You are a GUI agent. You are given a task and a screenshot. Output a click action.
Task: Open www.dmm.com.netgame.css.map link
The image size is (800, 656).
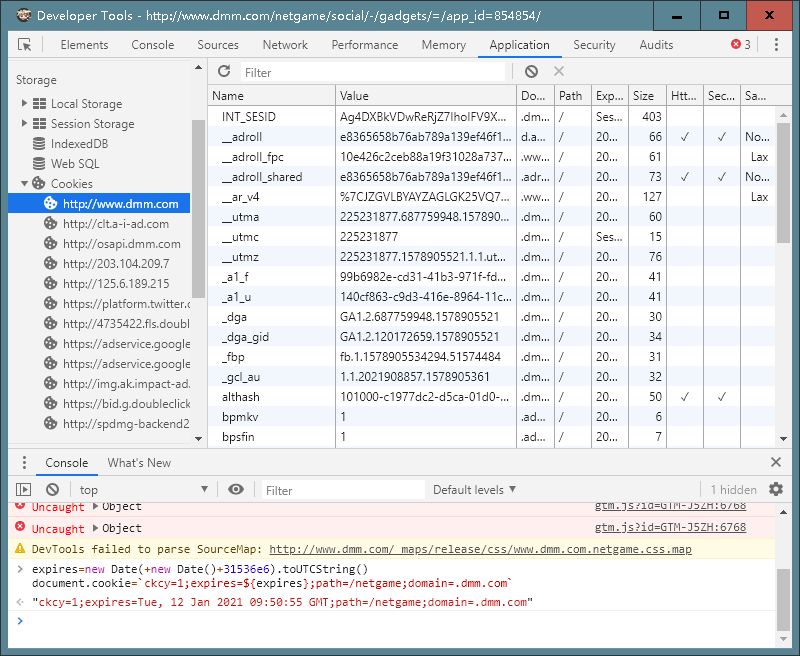coord(480,549)
